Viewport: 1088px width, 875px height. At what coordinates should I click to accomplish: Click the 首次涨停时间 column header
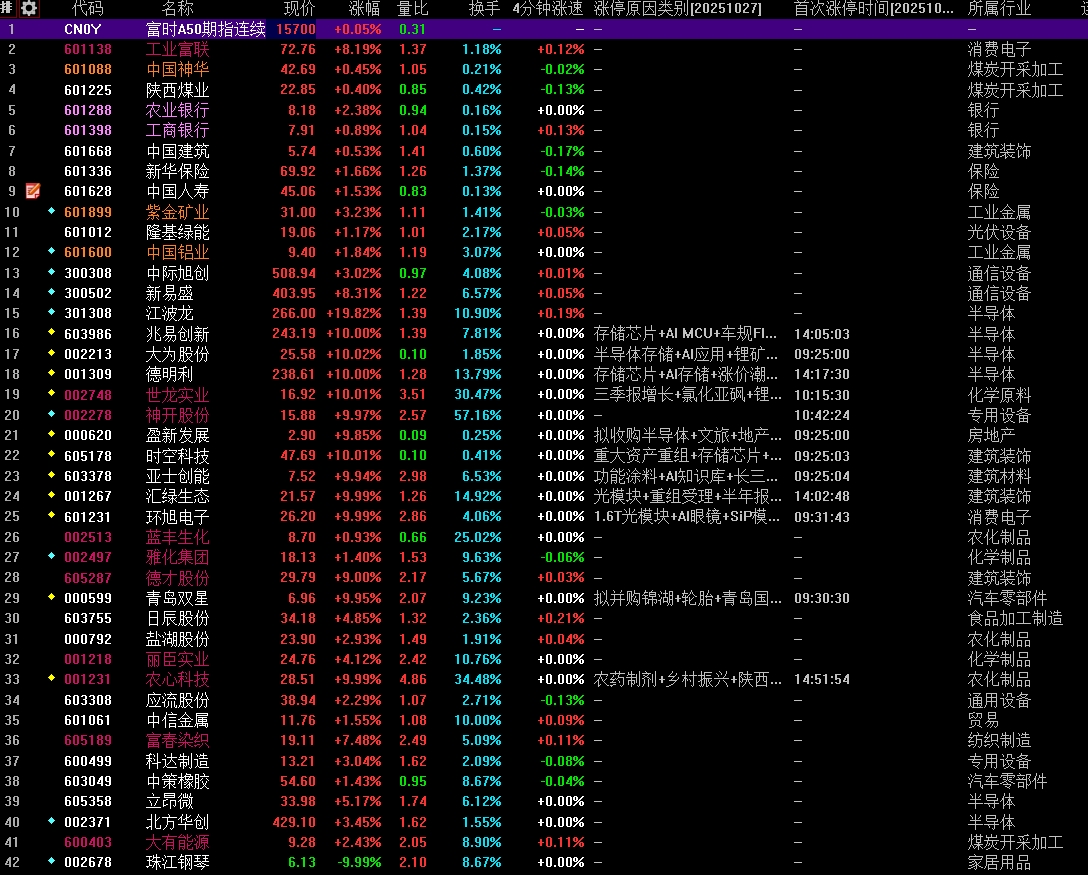(874, 8)
